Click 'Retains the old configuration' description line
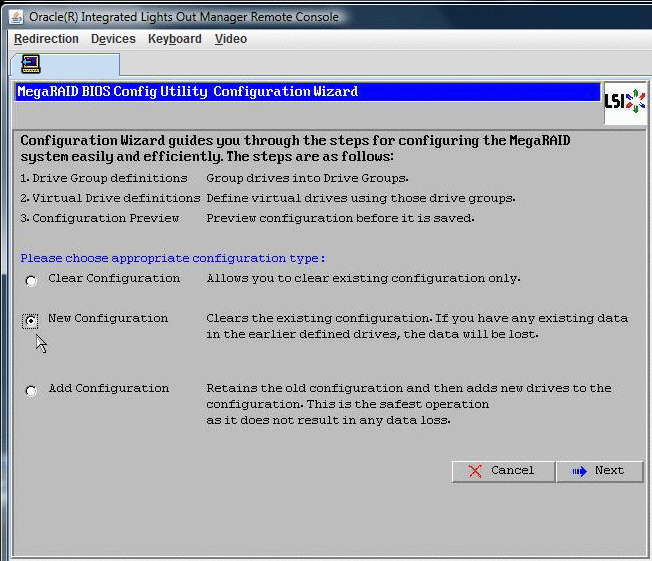This screenshot has height=561, width=652. [409, 388]
